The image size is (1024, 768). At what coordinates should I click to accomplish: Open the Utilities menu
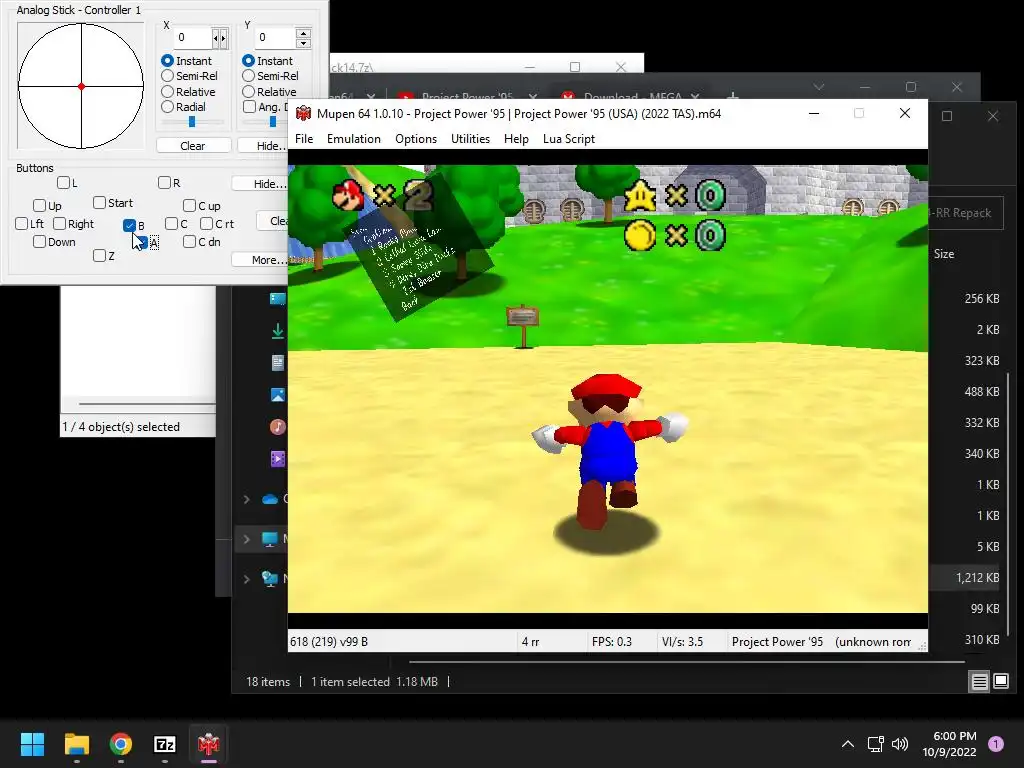pyautogui.click(x=470, y=138)
